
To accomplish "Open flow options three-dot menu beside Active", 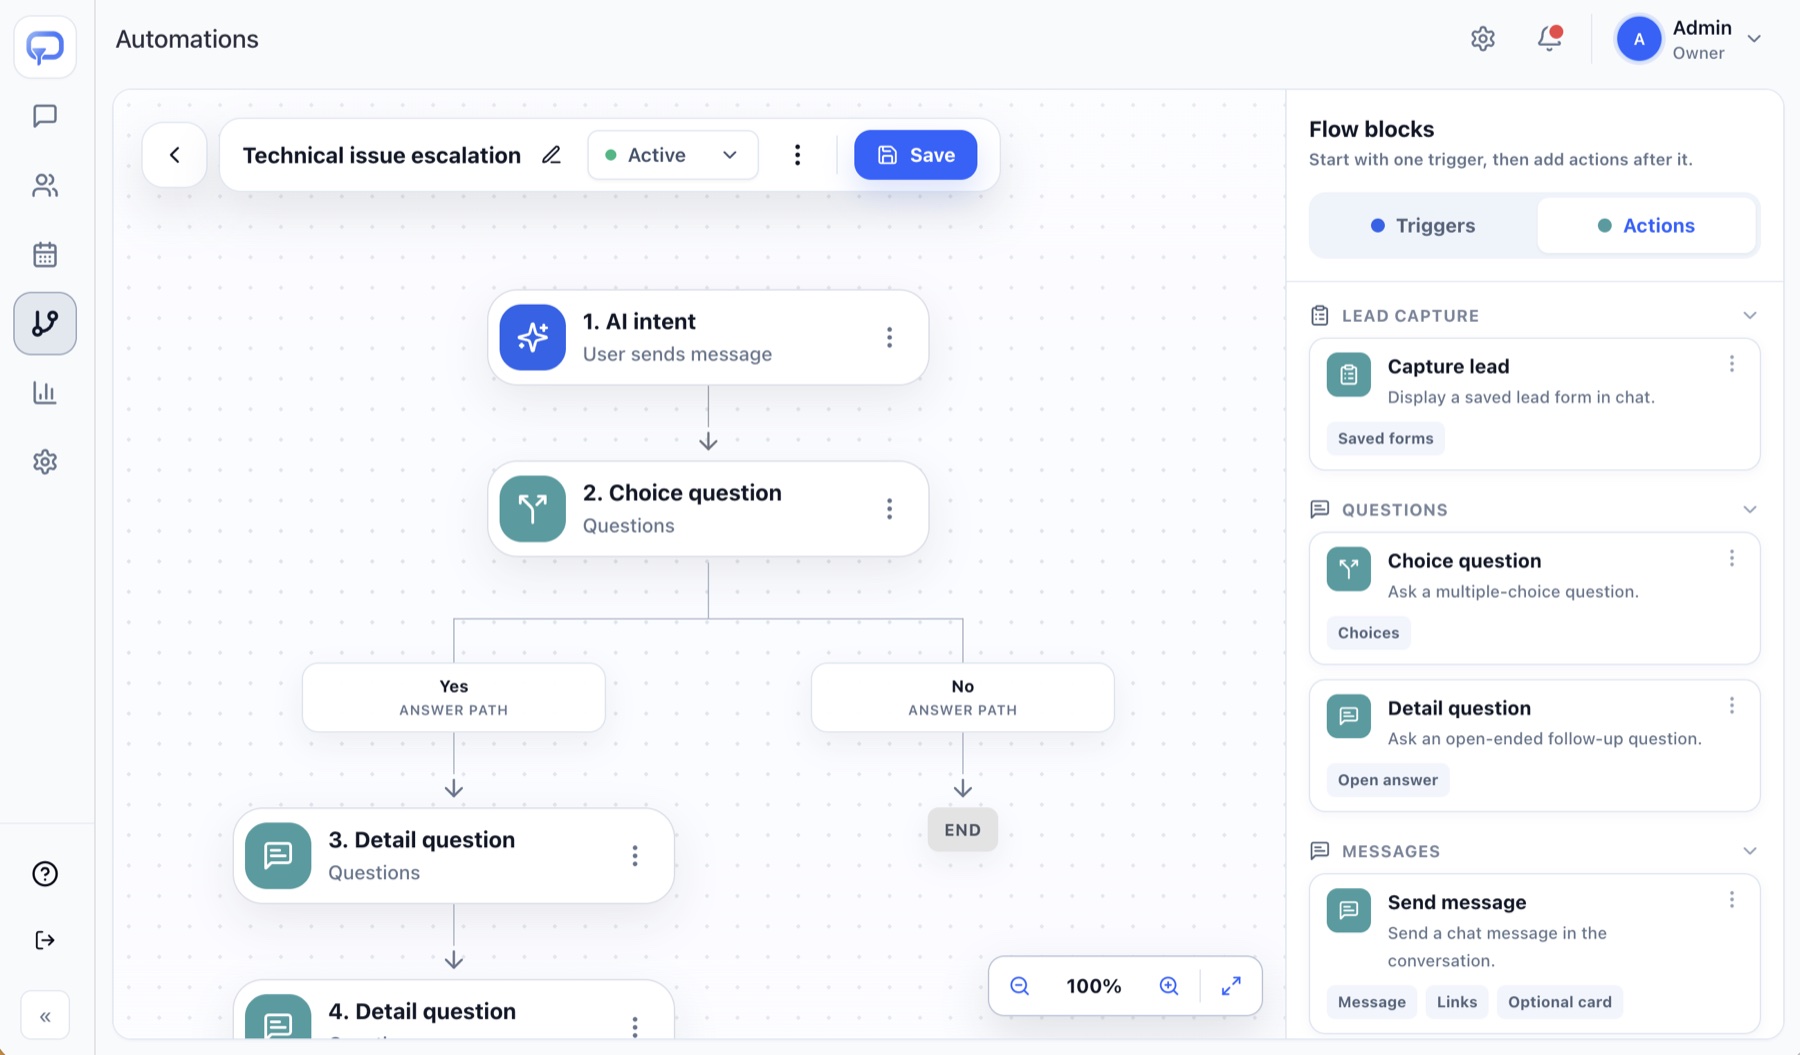I will [797, 155].
